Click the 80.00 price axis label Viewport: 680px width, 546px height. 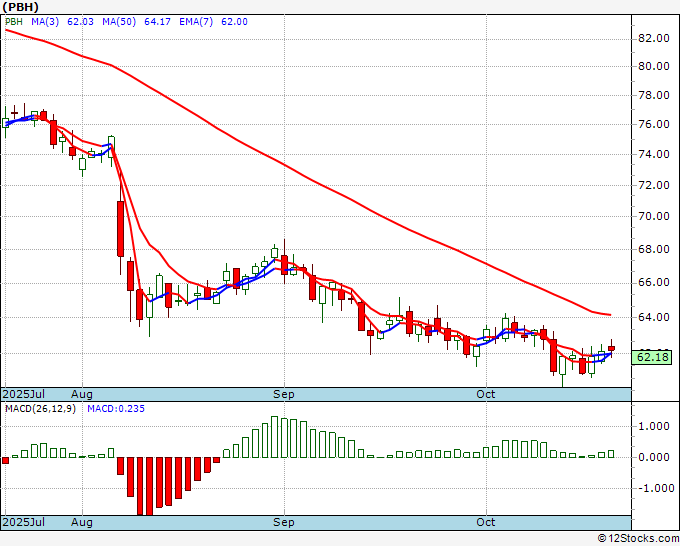(x=654, y=66)
